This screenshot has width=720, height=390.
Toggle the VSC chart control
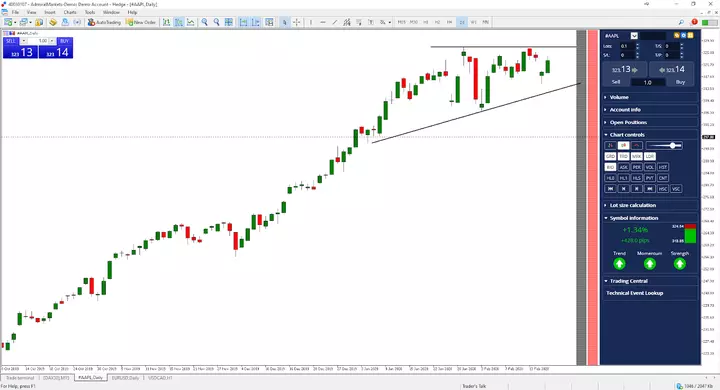click(676, 189)
